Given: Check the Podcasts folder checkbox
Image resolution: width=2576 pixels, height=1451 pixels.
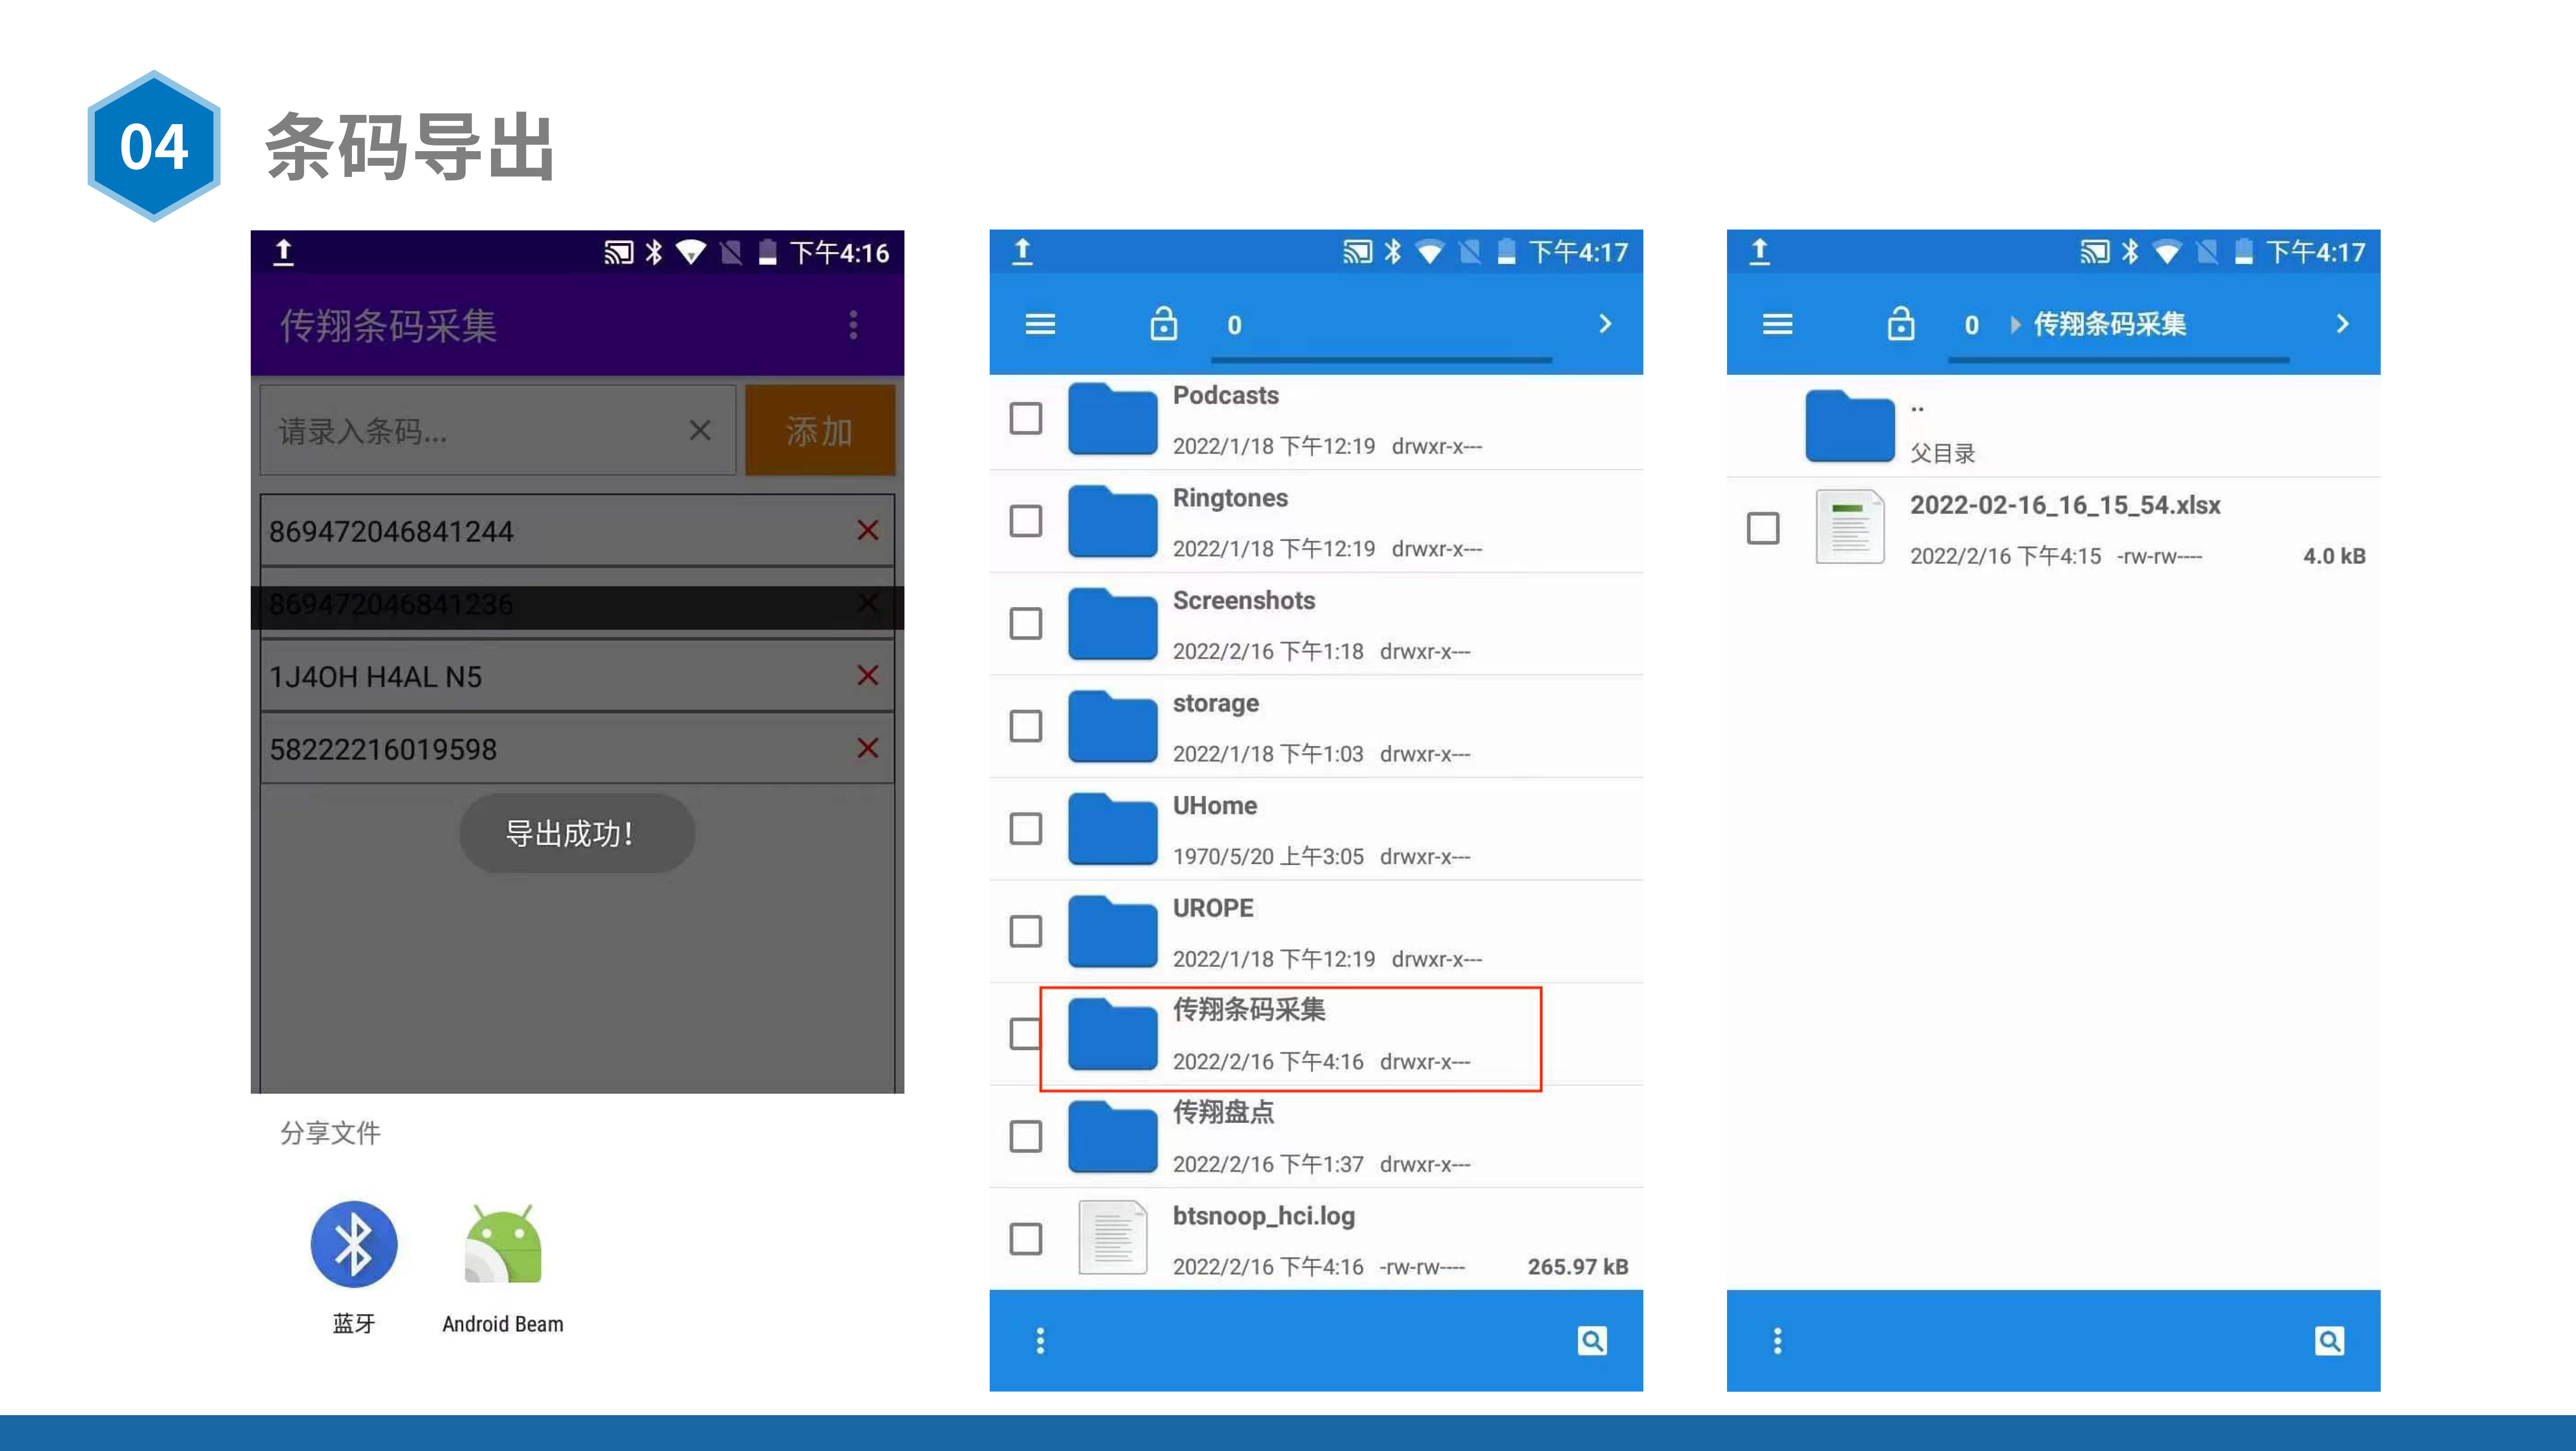Looking at the screenshot, I should coord(1026,418).
